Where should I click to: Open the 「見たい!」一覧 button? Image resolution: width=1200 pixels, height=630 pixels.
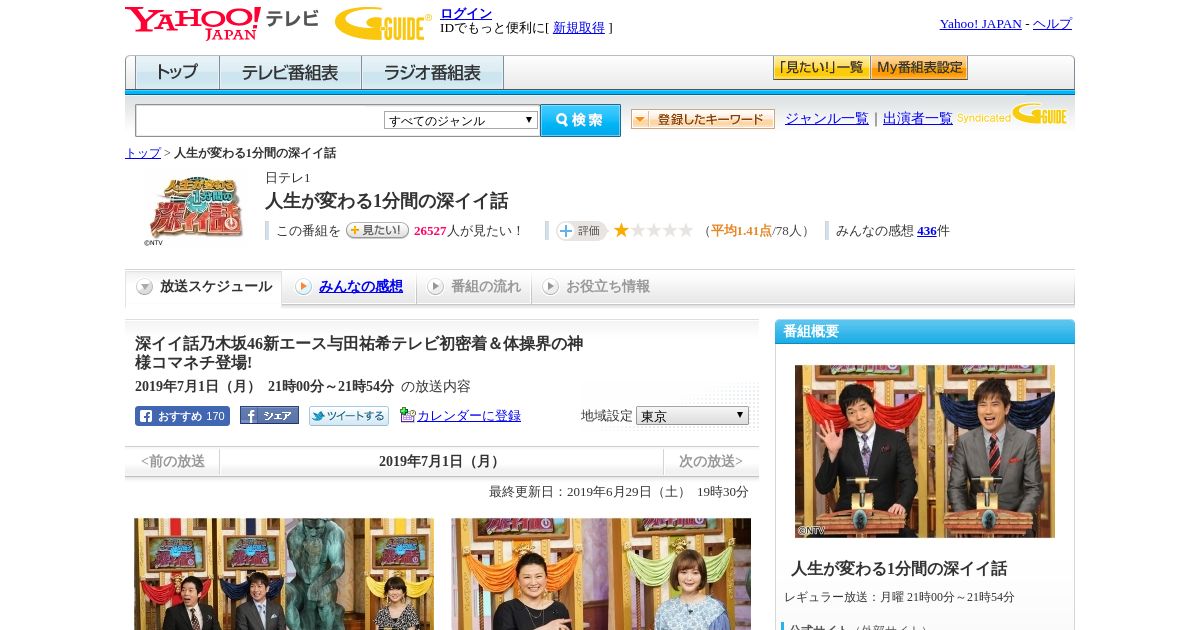821,68
